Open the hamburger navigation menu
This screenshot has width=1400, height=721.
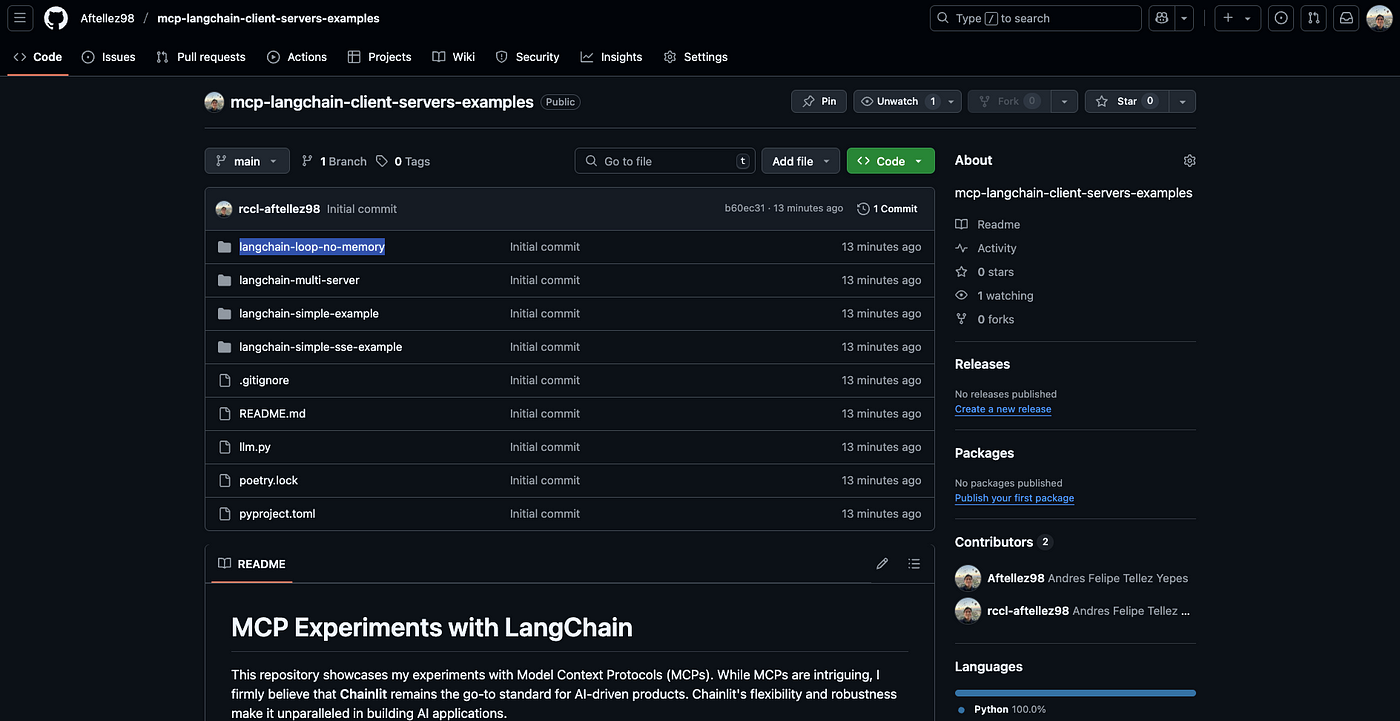pos(20,18)
